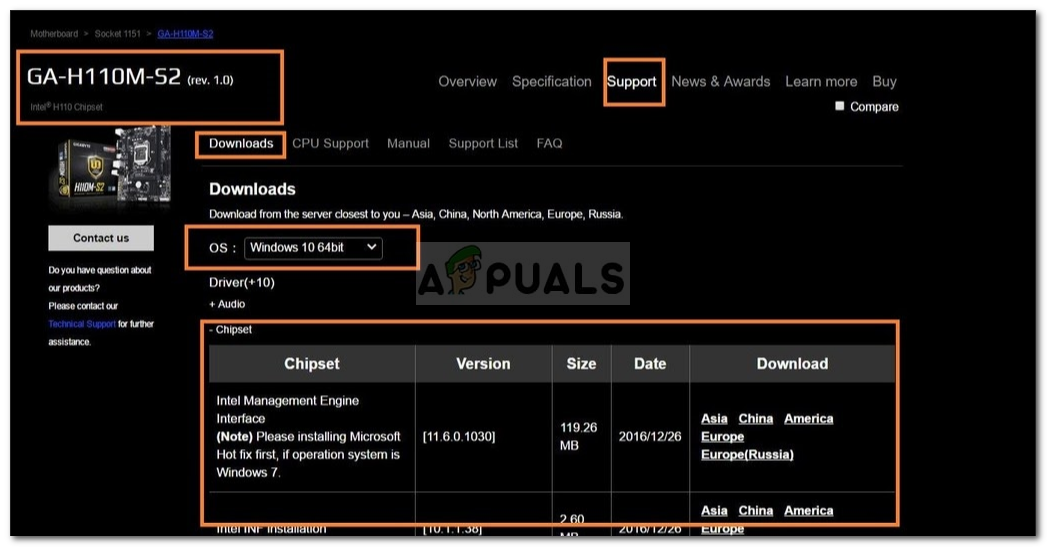Click the Size column header
Viewport: 1047px width, 547px height.
[x=581, y=363]
